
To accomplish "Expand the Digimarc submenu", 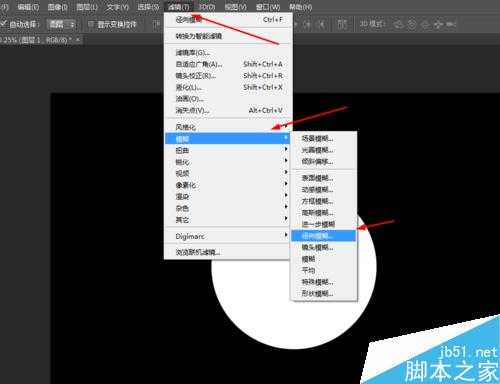I will [x=227, y=236].
